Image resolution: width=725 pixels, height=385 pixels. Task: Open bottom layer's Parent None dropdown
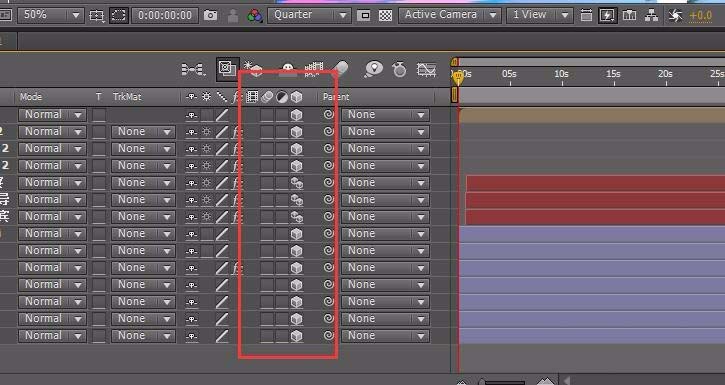point(386,336)
